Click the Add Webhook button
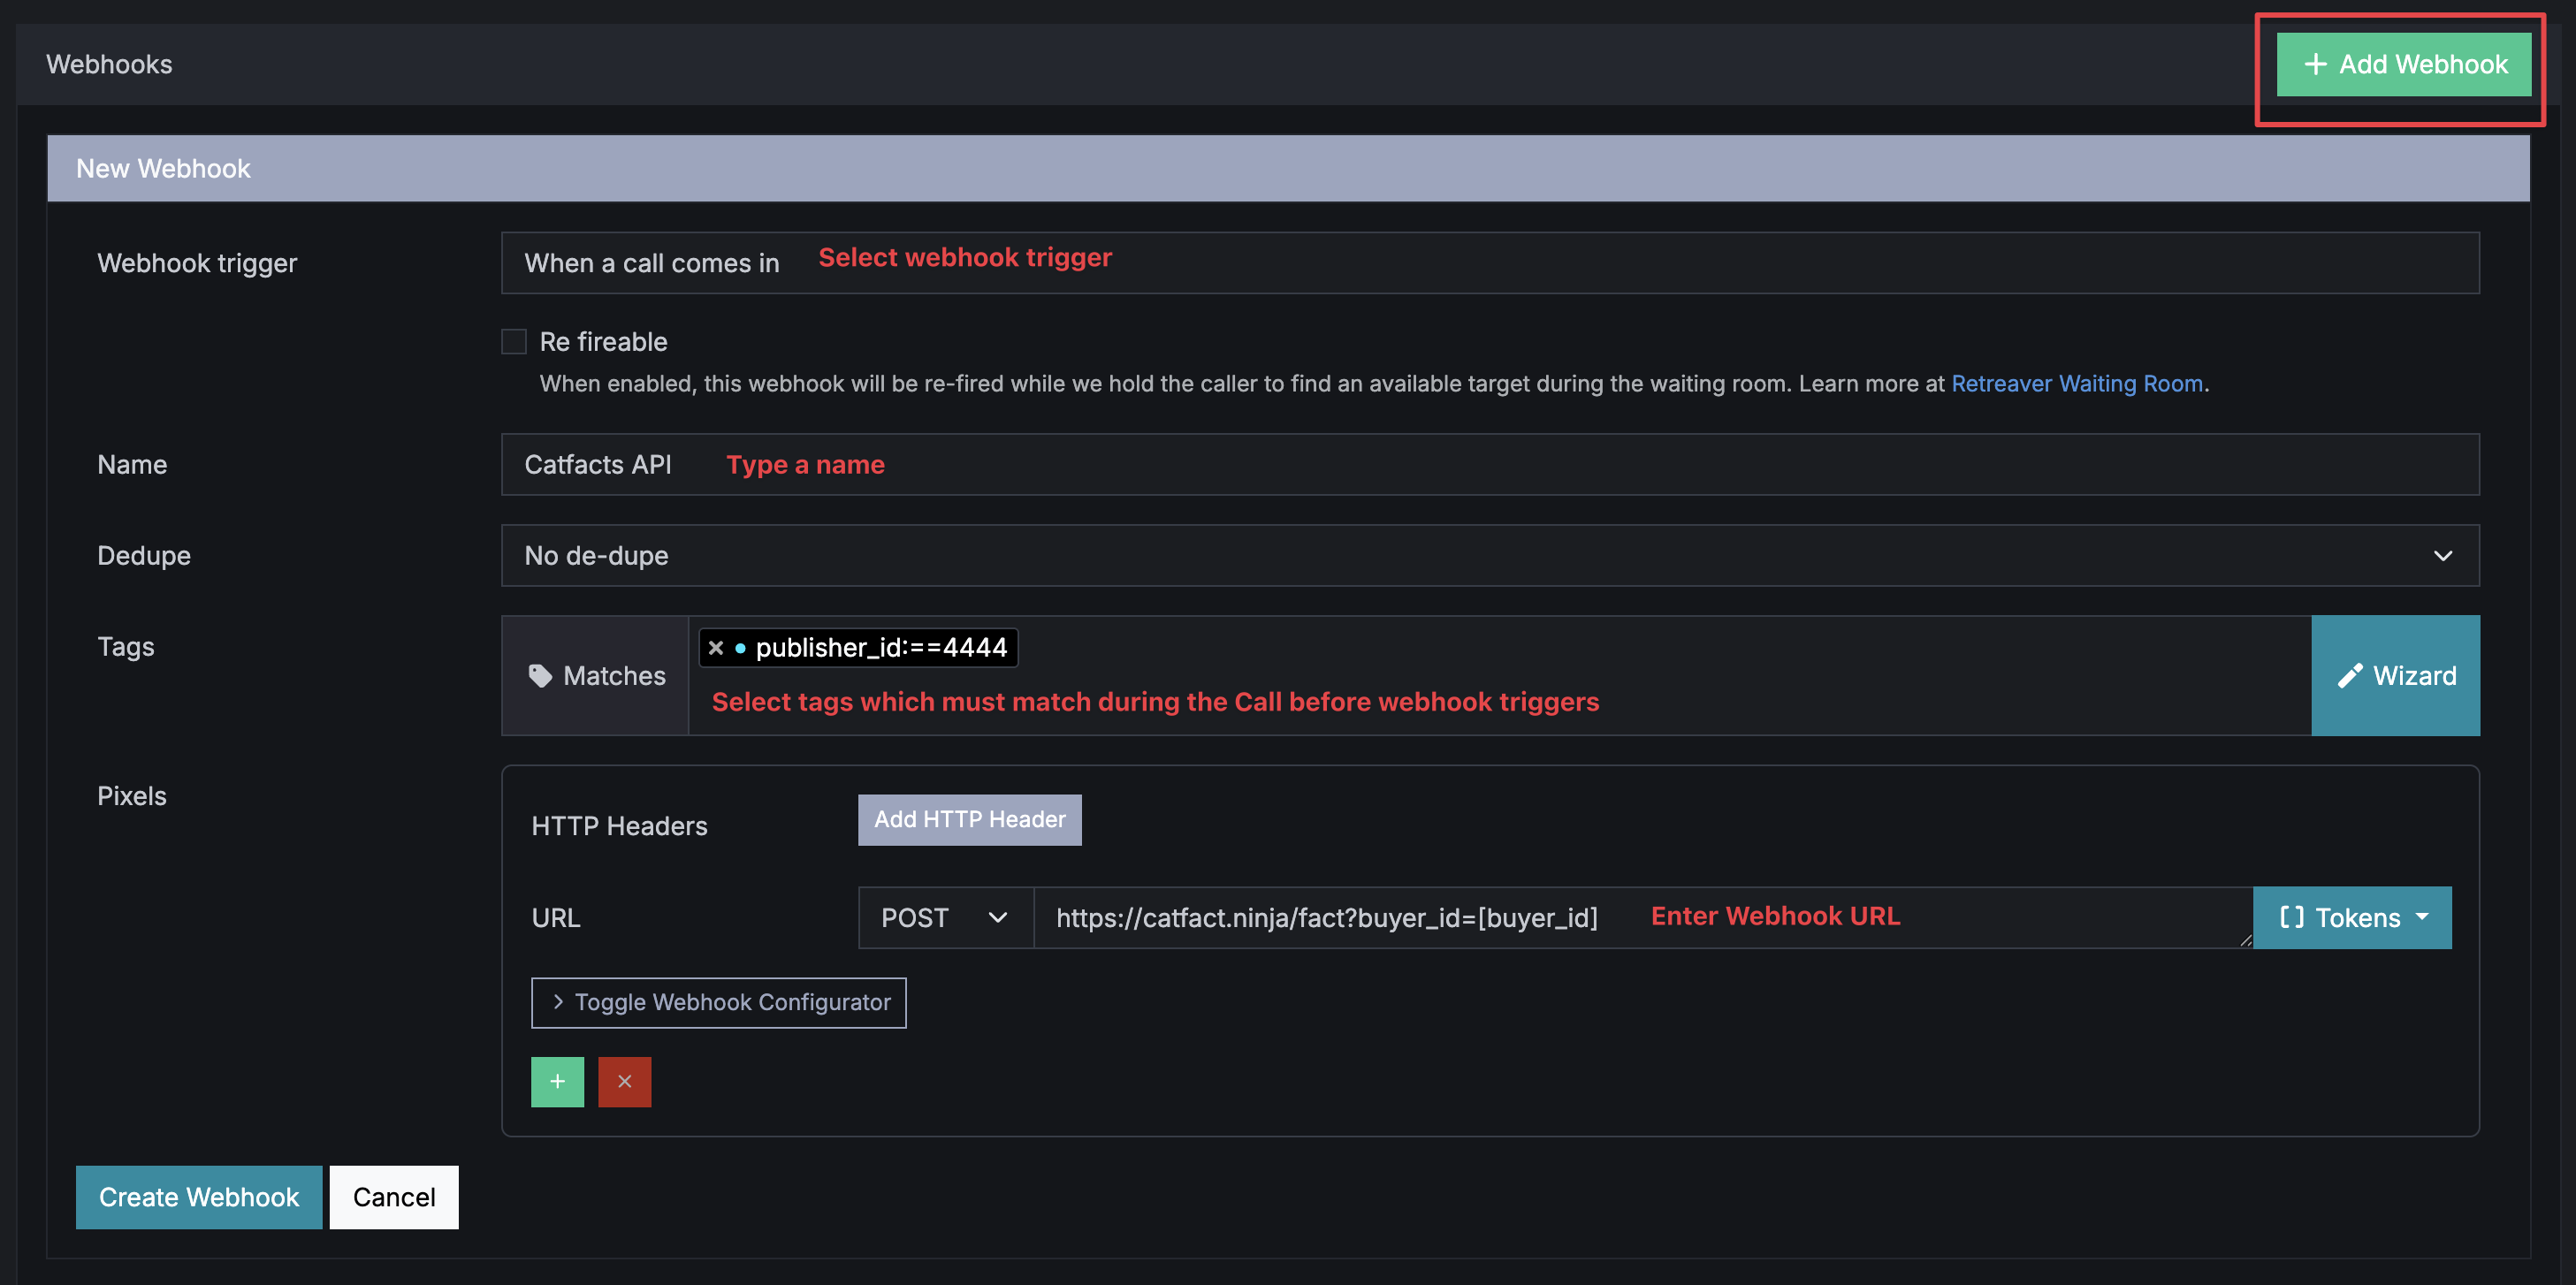The image size is (2576, 1285). [x=2403, y=65]
